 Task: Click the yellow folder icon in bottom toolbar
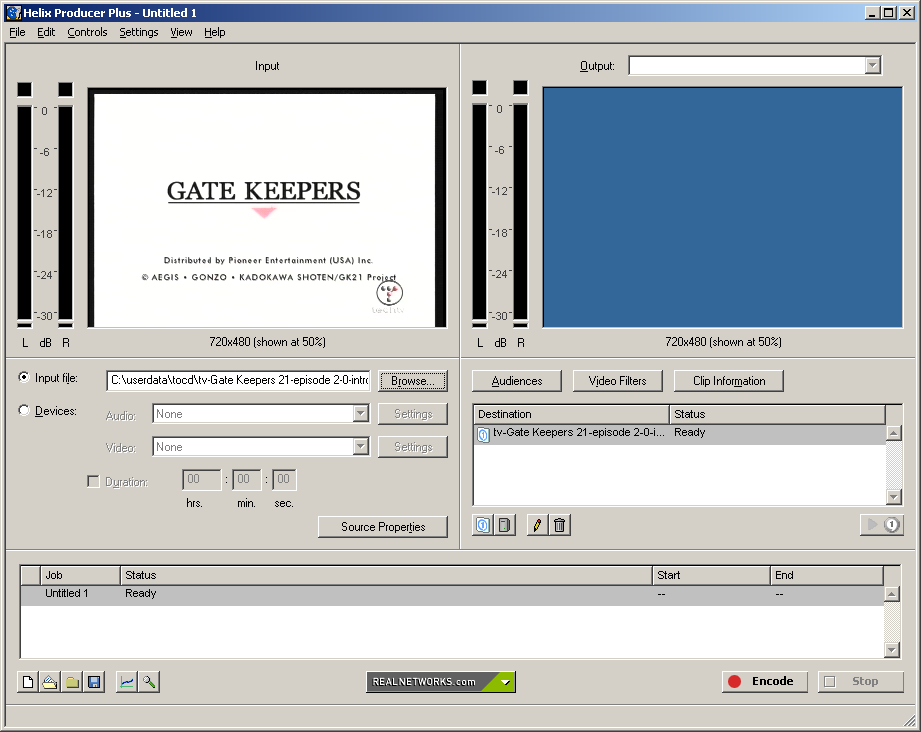[x=72, y=682]
